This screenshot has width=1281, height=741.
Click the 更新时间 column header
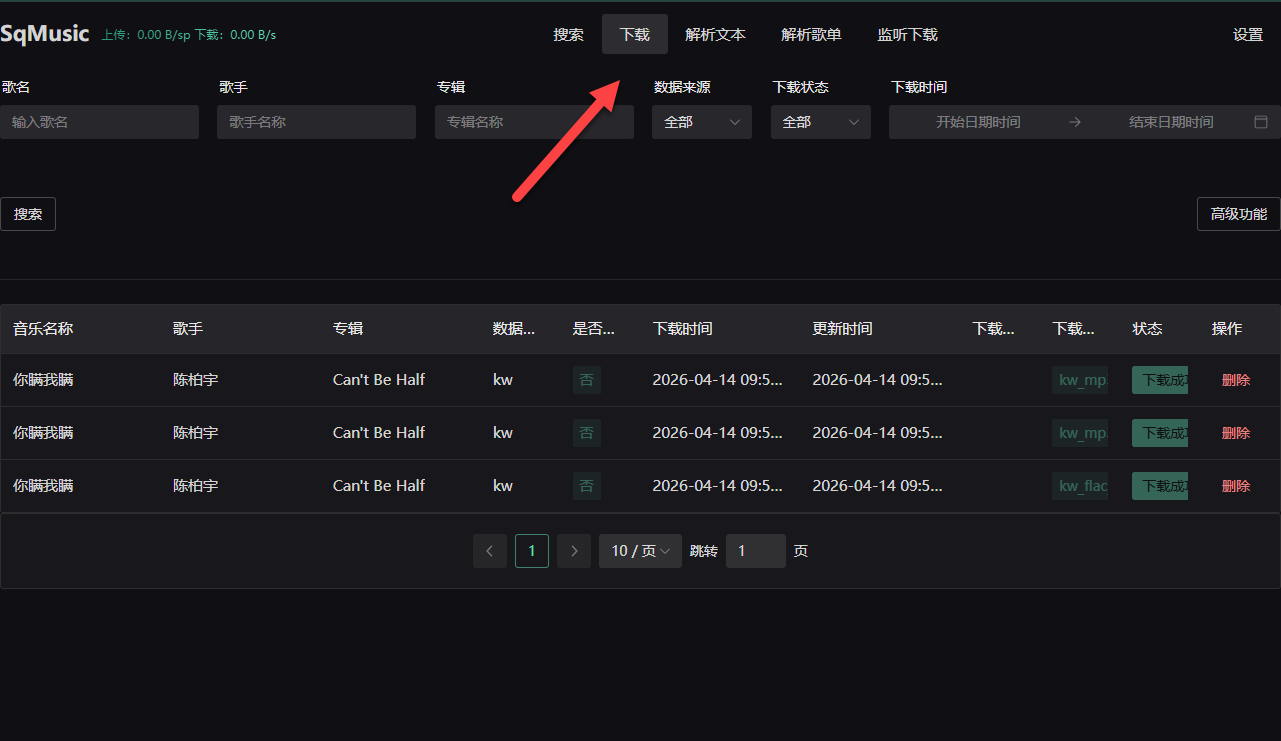click(843, 329)
